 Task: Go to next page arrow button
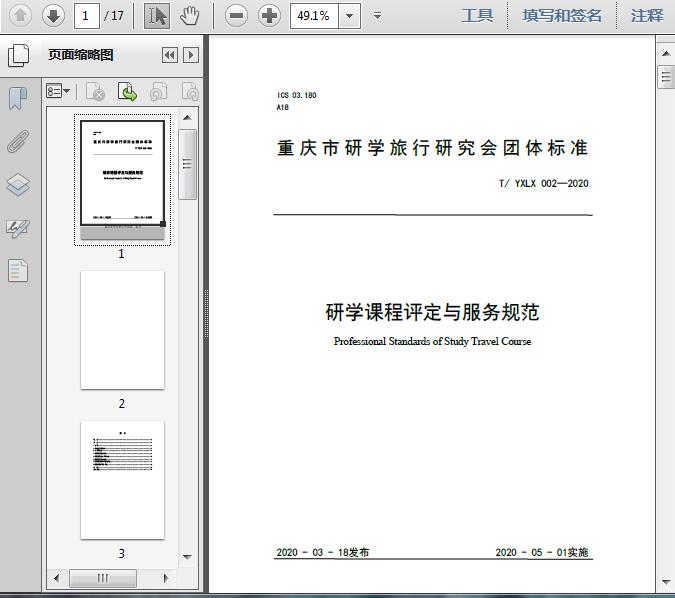[x=53, y=16]
